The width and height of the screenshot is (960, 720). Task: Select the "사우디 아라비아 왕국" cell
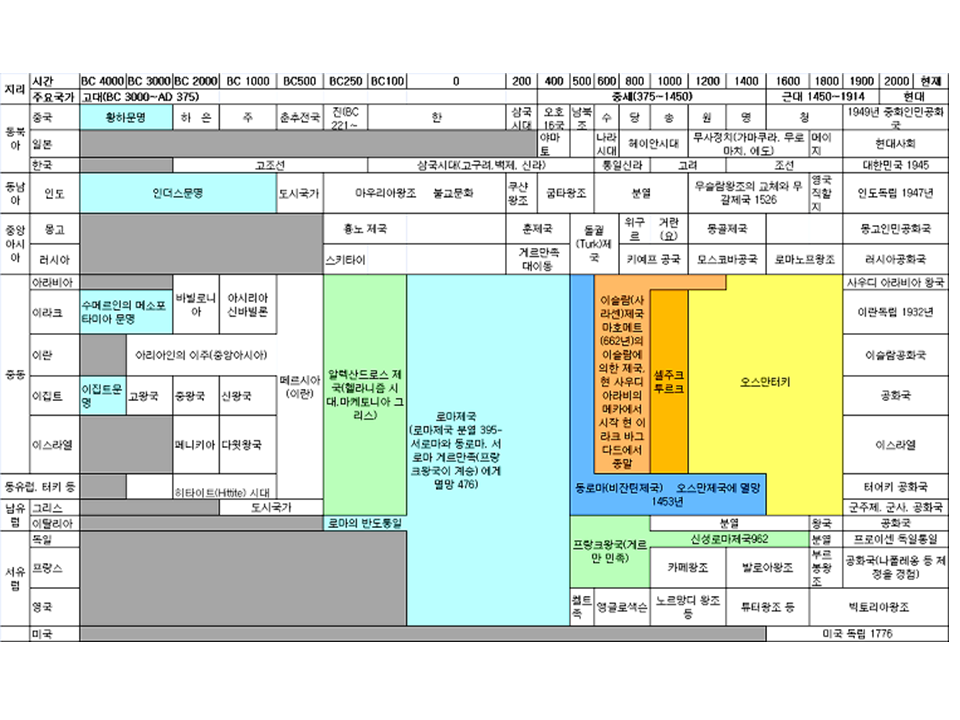point(896,282)
